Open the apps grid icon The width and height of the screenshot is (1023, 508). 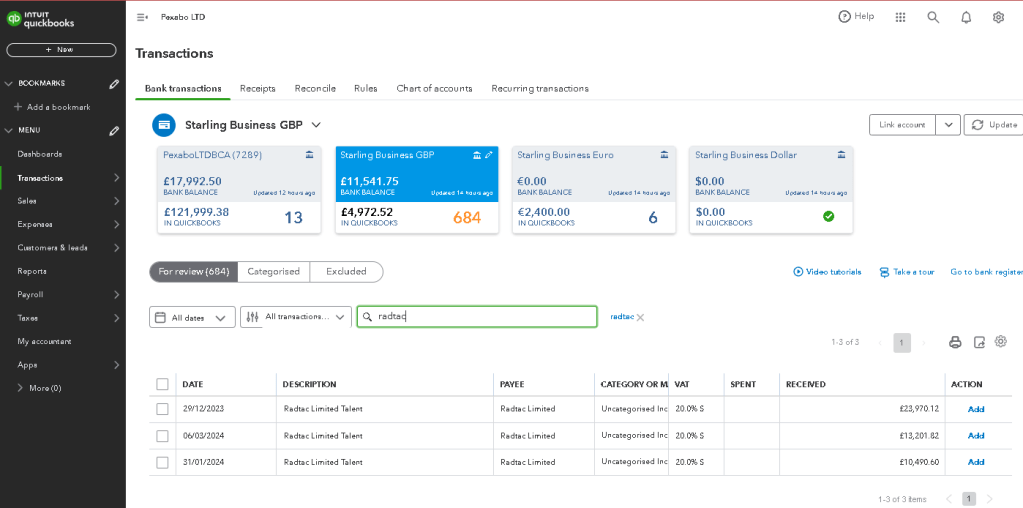coord(900,18)
